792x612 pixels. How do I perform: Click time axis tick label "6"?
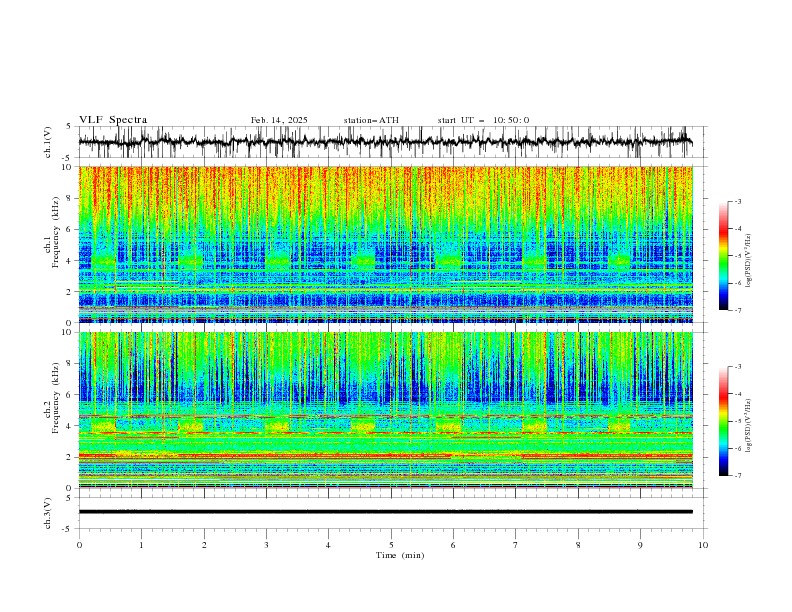coord(453,545)
